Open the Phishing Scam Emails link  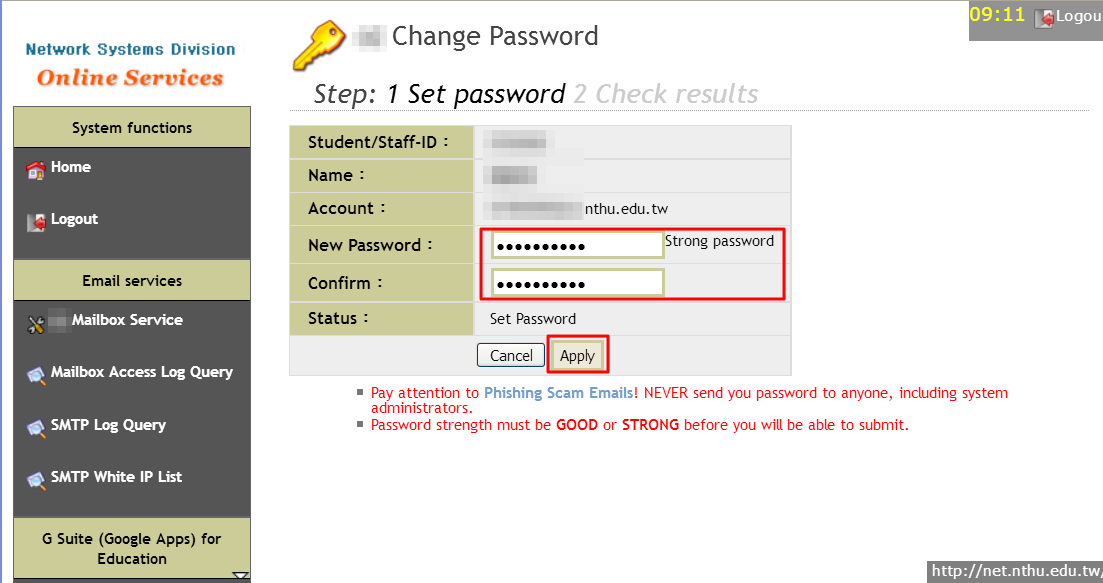click(558, 393)
